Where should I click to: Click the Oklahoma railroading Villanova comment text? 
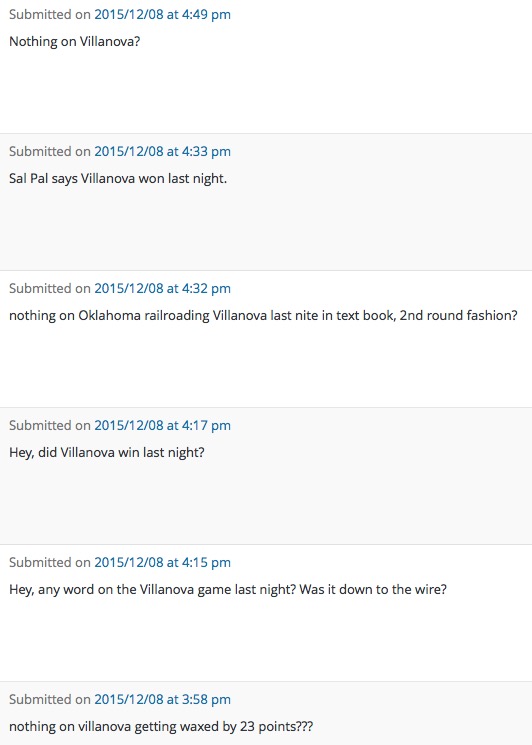tap(263, 315)
